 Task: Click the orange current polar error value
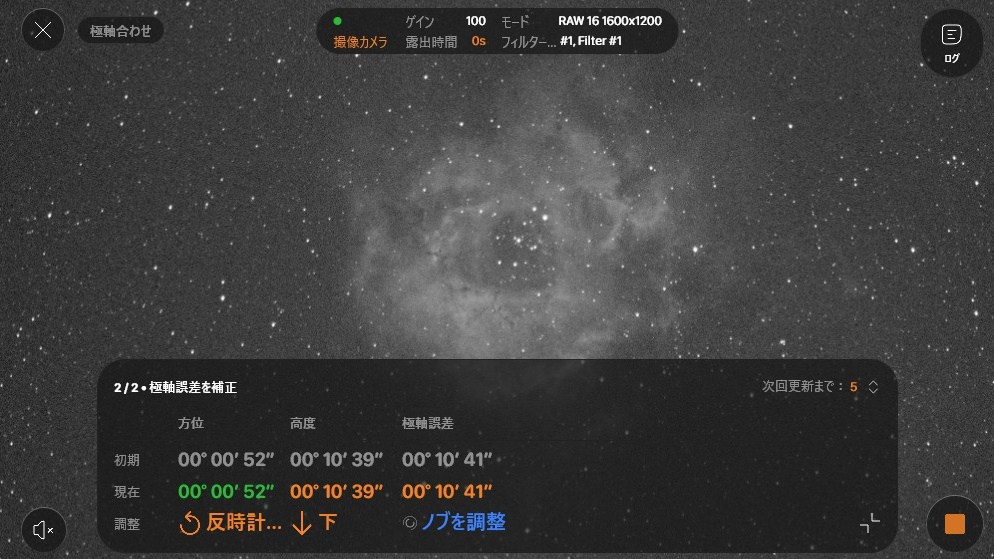pyautogui.click(x=447, y=491)
